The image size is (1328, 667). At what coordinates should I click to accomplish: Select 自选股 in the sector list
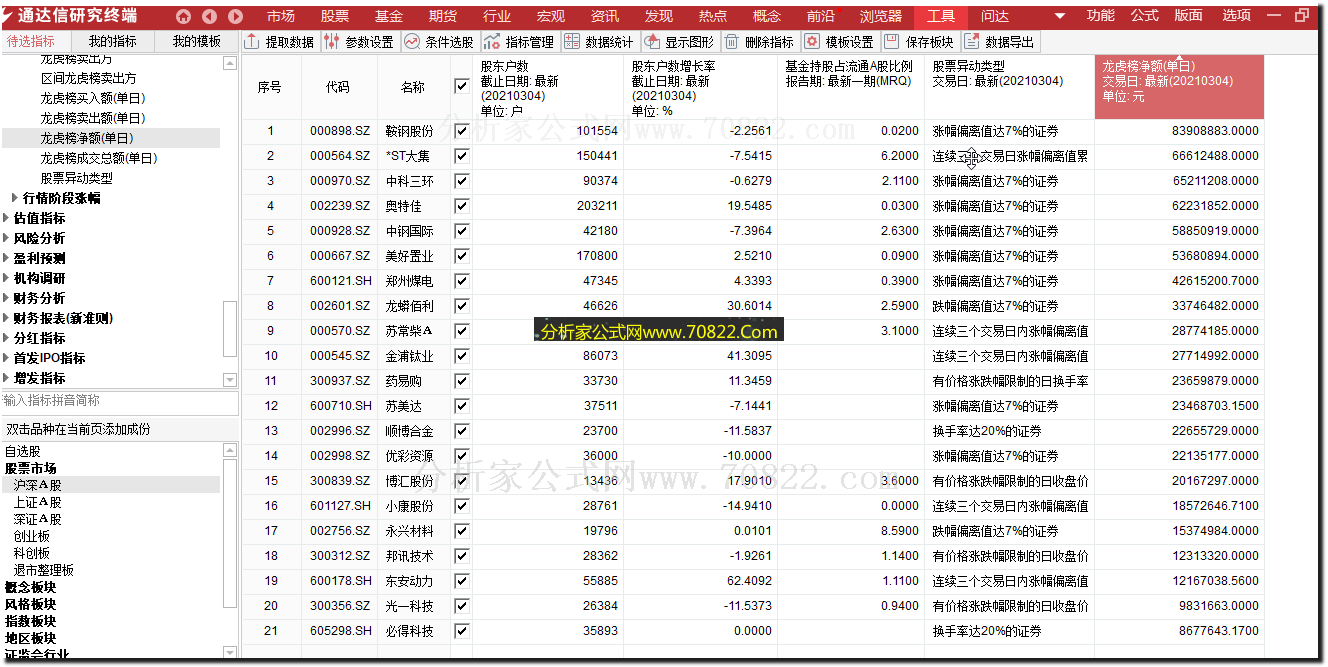(x=23, y=451)
